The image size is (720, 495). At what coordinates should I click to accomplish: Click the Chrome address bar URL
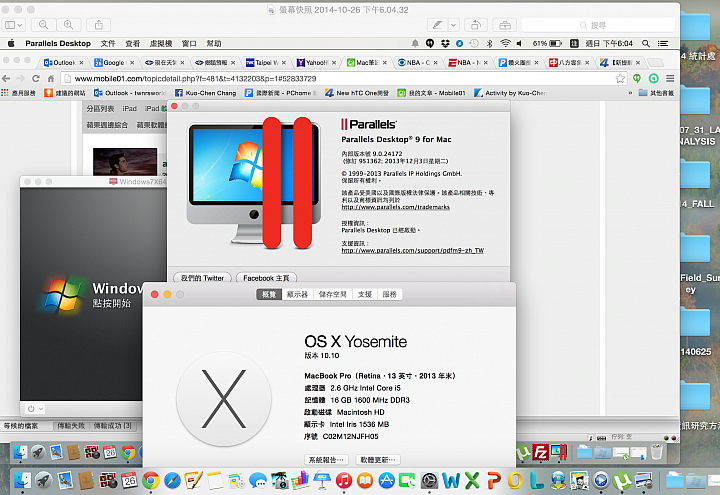click(195, 79)
